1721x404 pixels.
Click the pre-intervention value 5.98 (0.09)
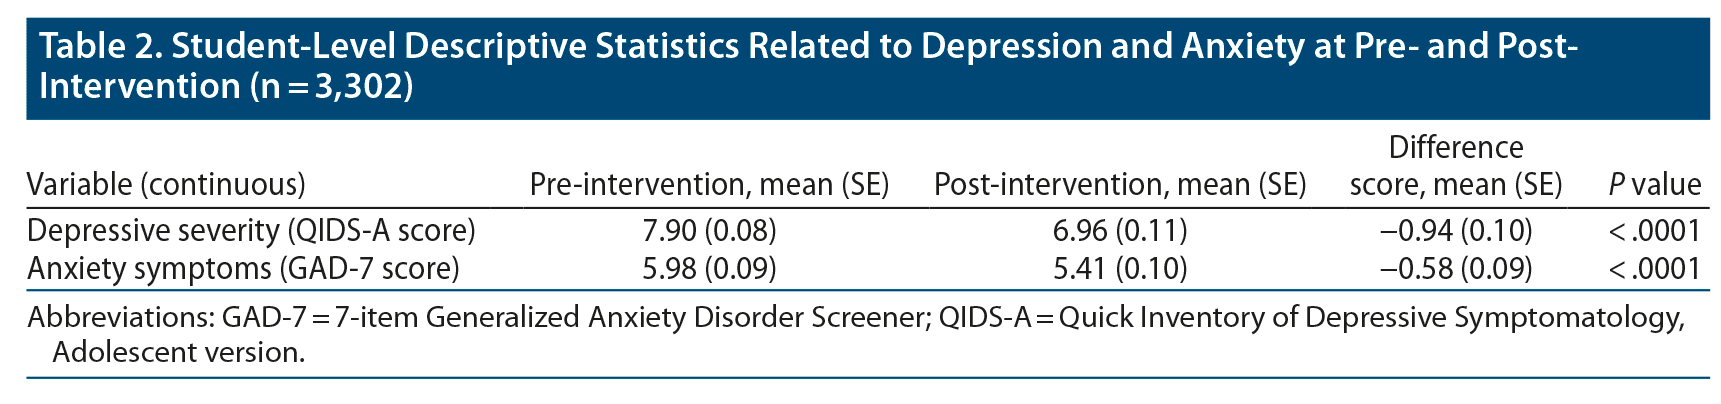[709, 269]
